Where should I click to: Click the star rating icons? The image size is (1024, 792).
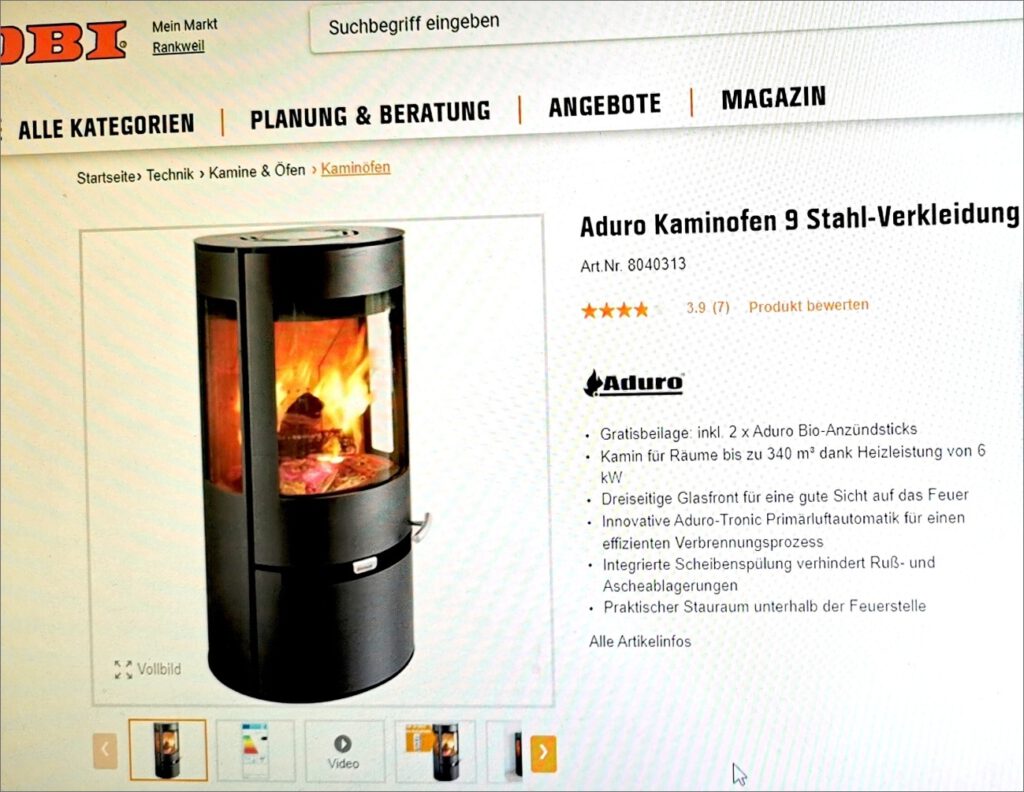tap(615, 310)
